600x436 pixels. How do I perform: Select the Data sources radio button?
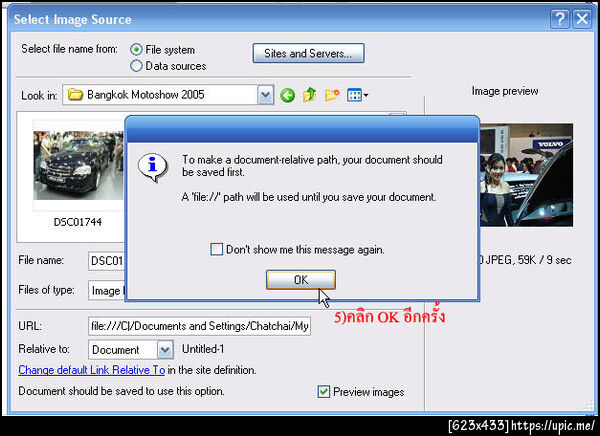click(136, 66)
